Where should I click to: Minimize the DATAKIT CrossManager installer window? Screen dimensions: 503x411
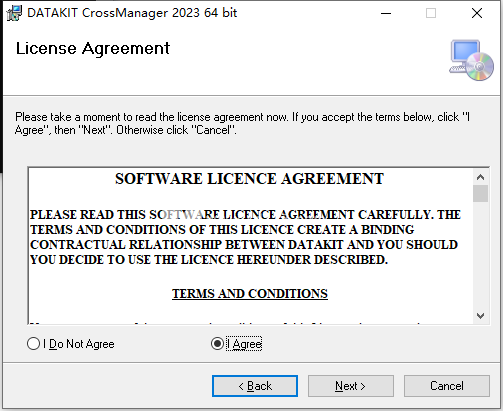click(386, 13)
